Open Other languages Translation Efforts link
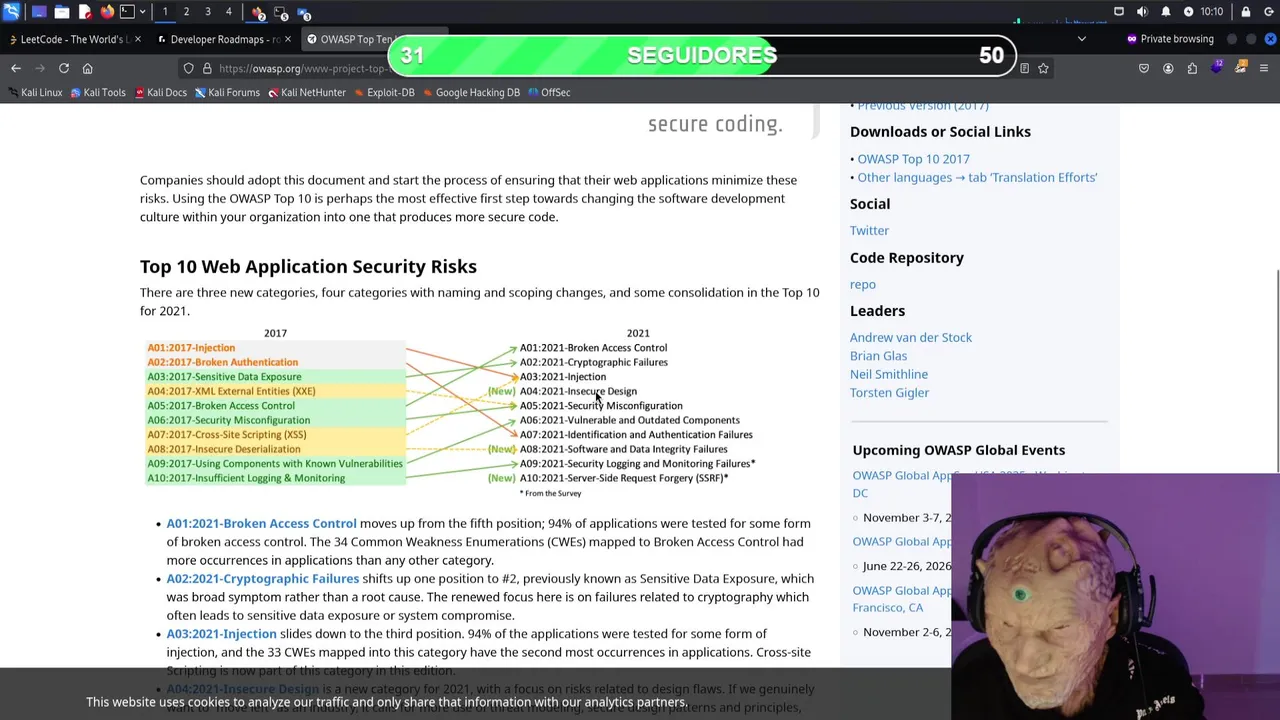The width and height of the screenshot is (1280, 720). (977, 177)
